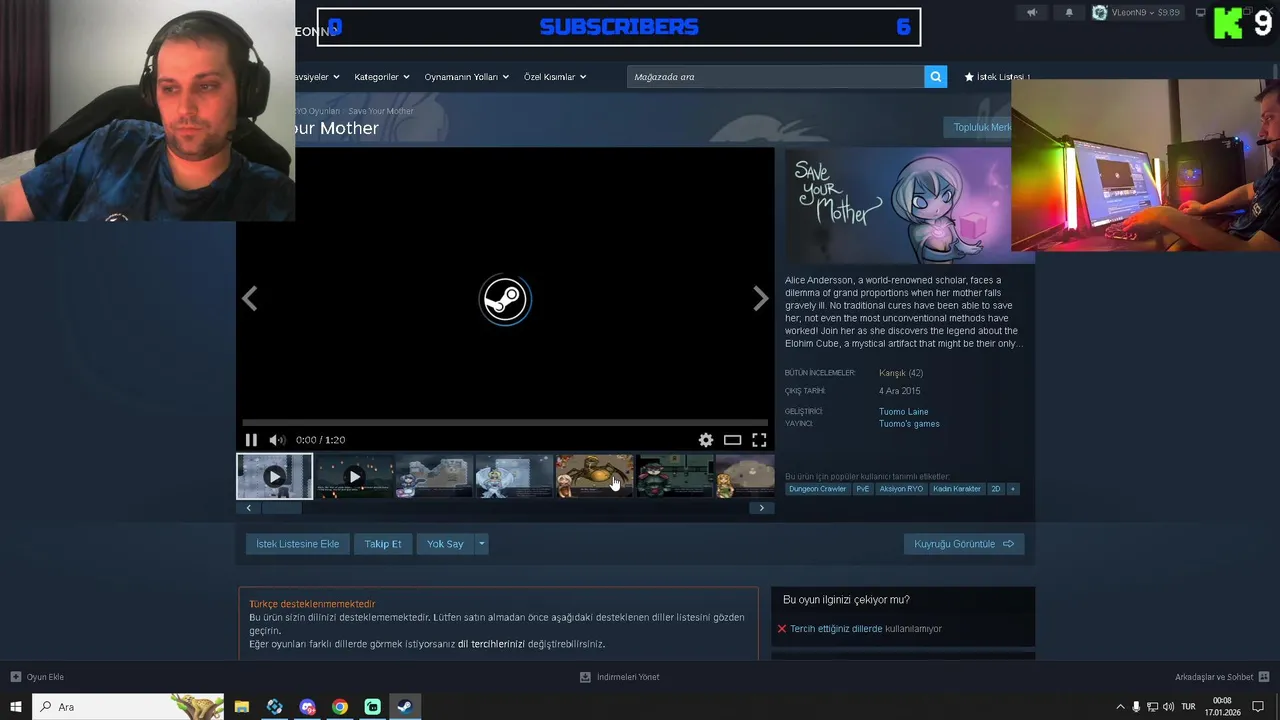Click the video progress bar
1280x720 pixels.
click(x=505, y=423)
